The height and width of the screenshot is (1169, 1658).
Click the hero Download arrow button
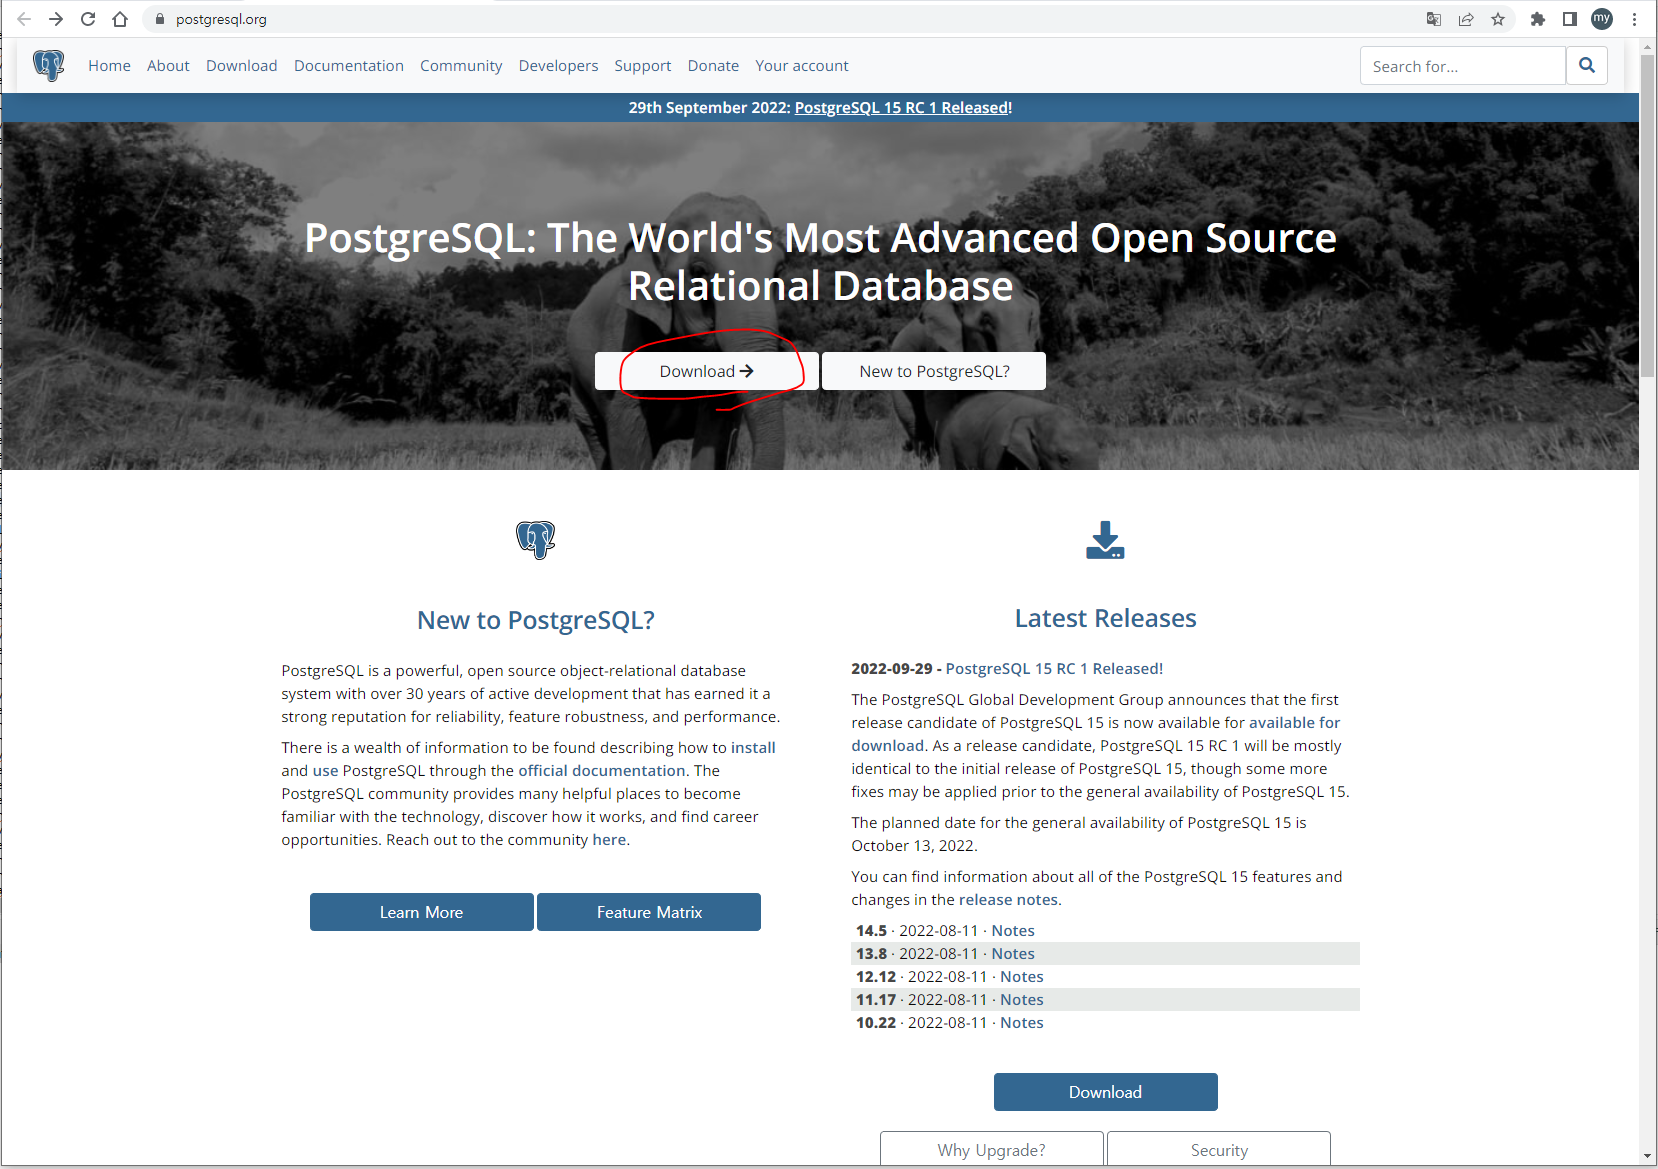[x=707, y=371]
